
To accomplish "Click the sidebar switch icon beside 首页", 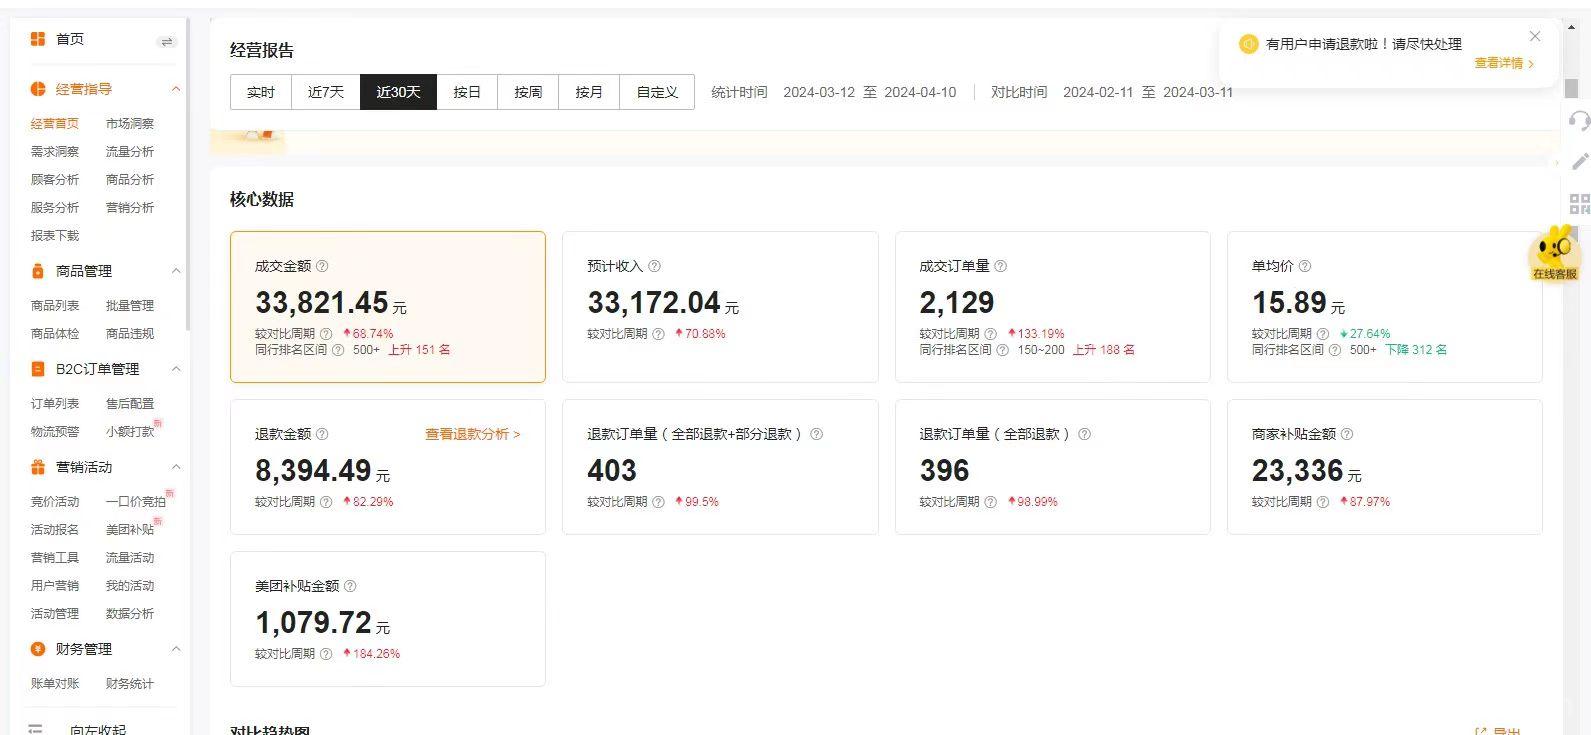I will (167, 41).
